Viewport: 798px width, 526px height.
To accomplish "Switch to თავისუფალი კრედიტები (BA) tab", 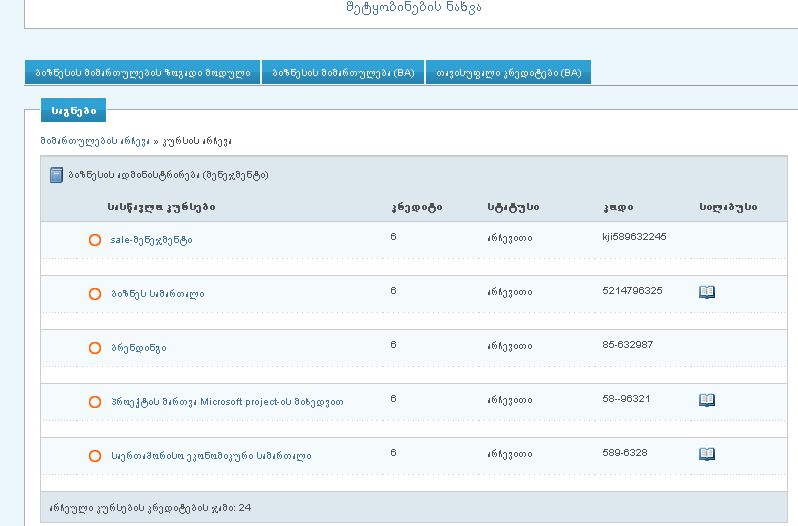I will [508, 72].
